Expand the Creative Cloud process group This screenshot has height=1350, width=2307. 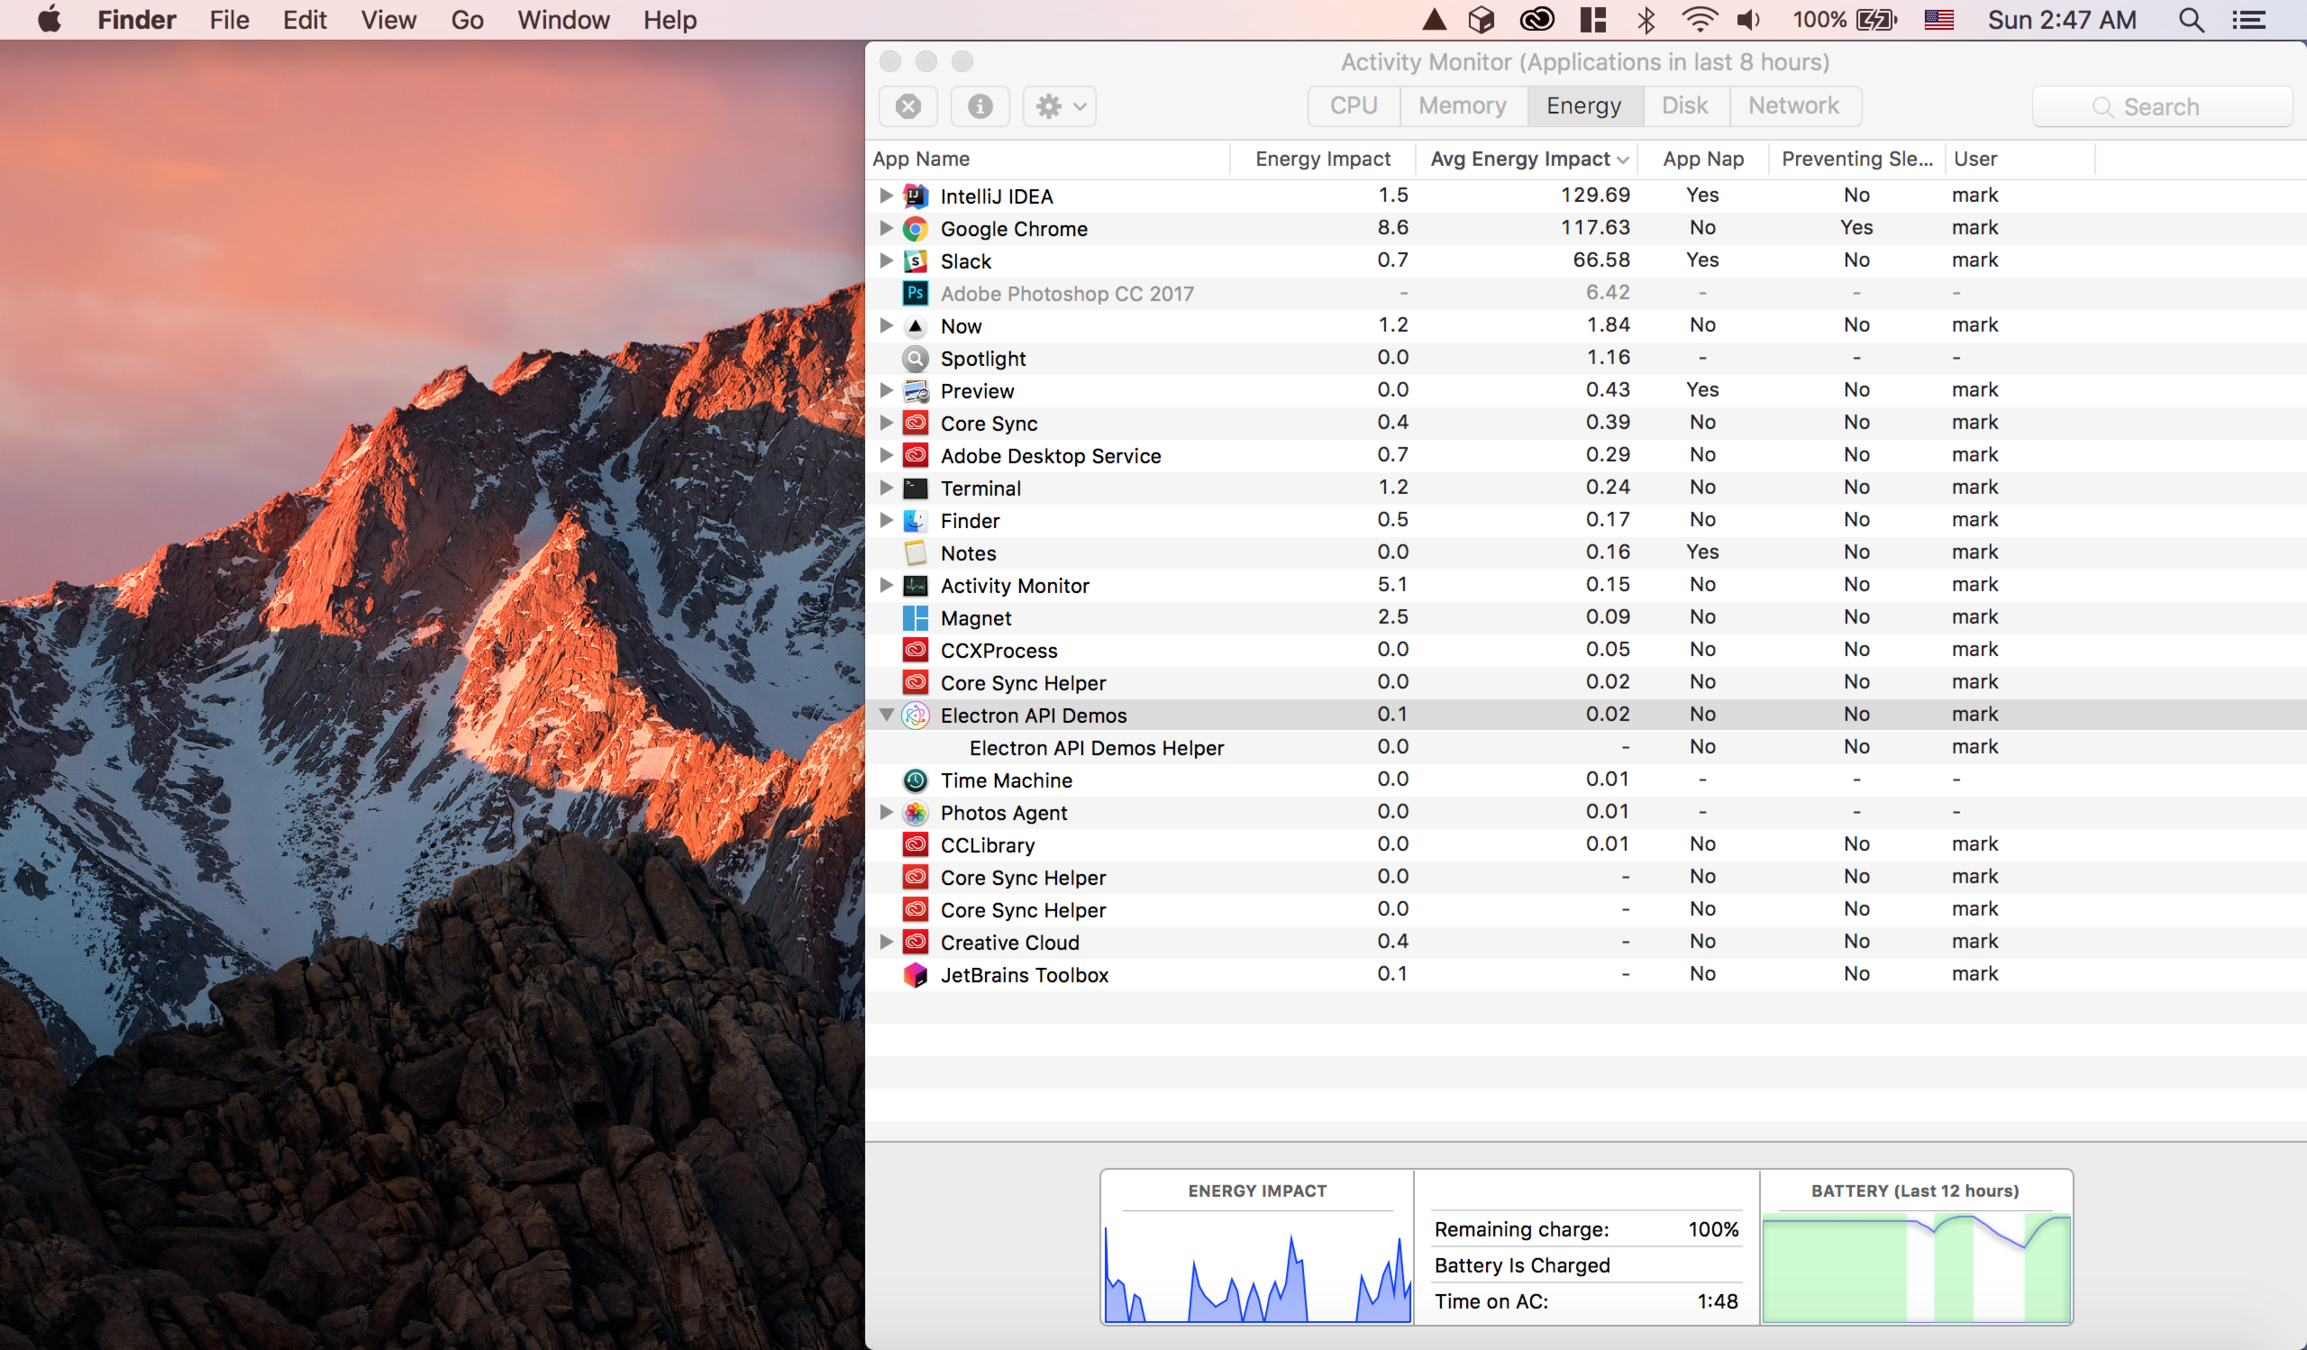click(x=886, y=942)
